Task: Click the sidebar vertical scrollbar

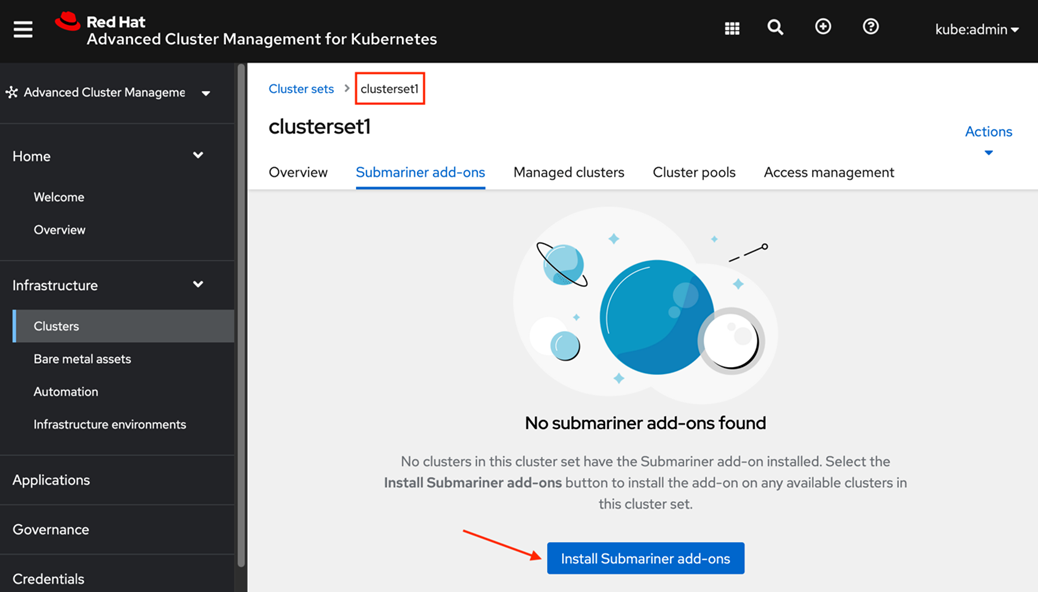Action: (241, 315)
